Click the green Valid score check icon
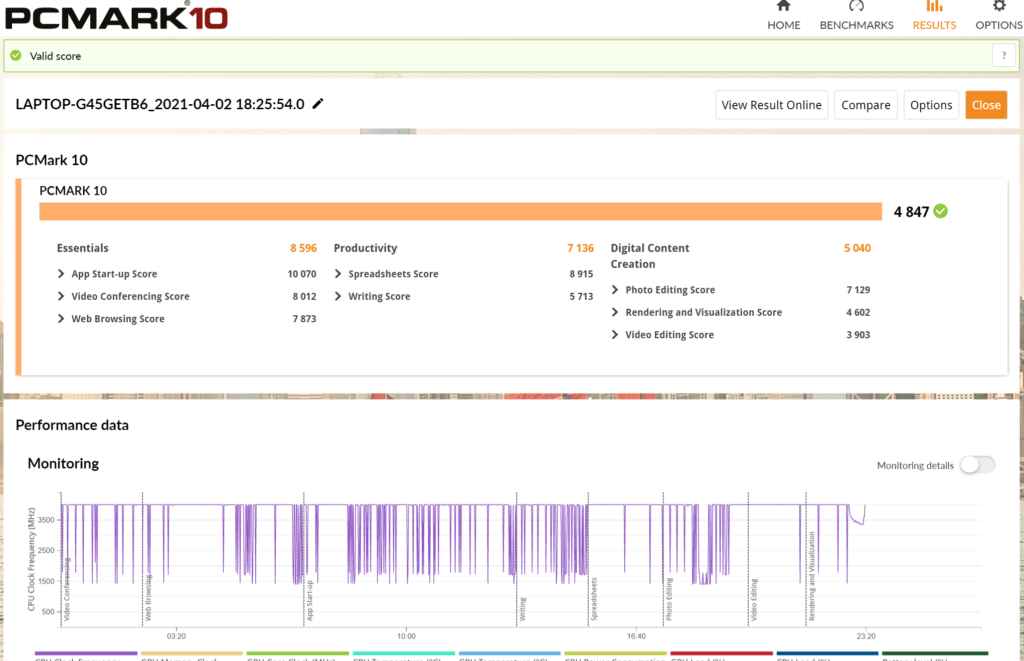Viewport: 1024px width, 661px height. [x=16, y=56]
